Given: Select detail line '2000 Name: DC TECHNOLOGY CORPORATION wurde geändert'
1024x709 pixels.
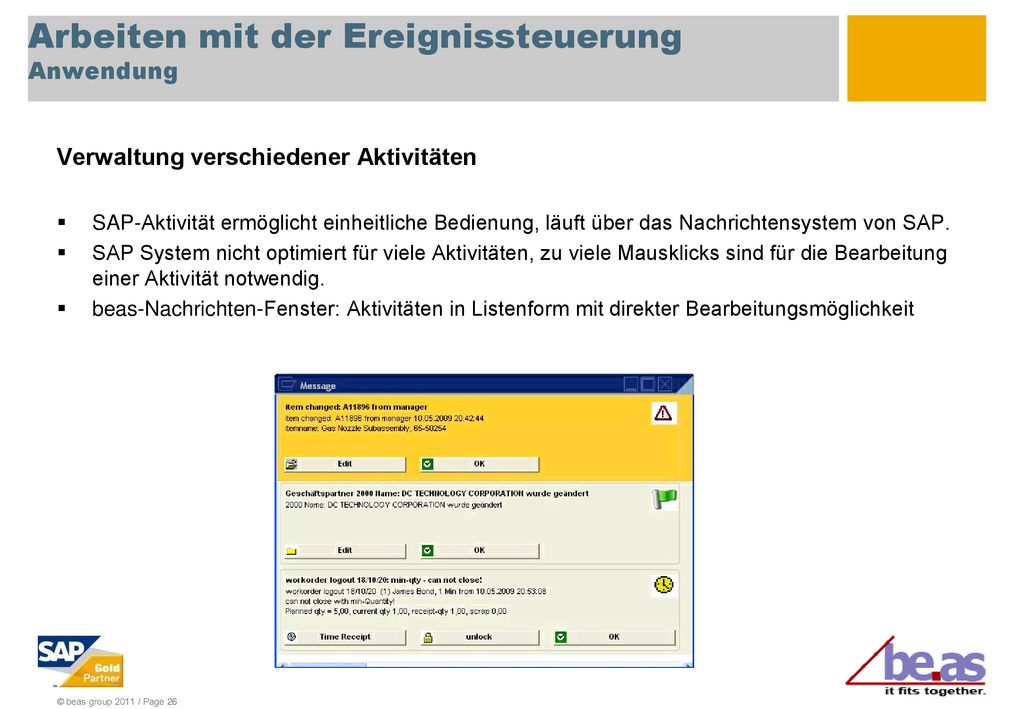Looking at the screenshot, I should pos(394,505).
